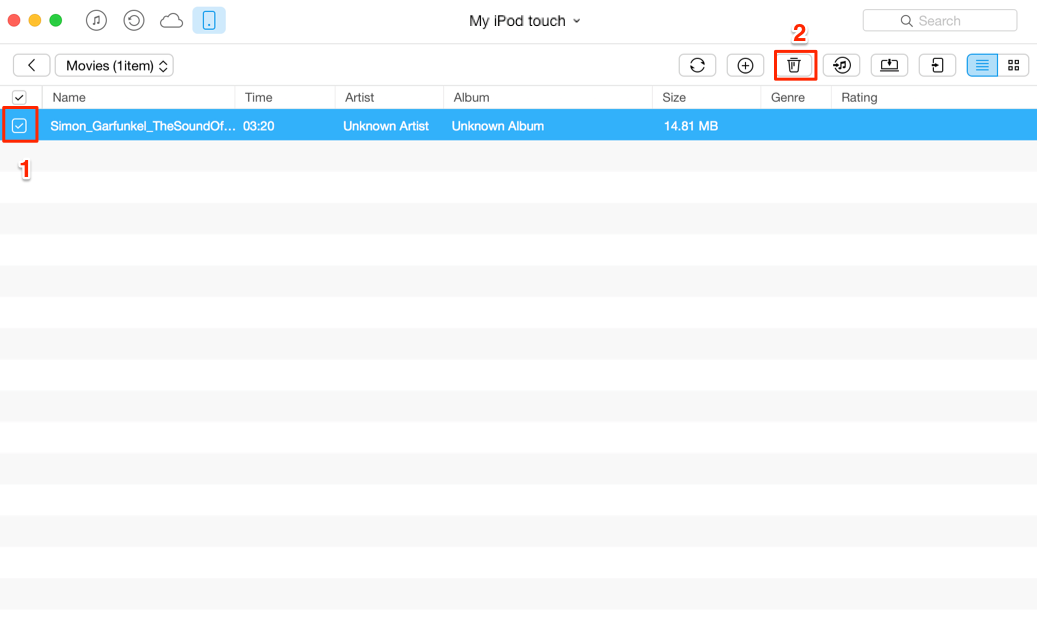This screenshot has width=1037, height=636.
Task: Open the My iPod touch device dropdown
Action: click(524, 21)
